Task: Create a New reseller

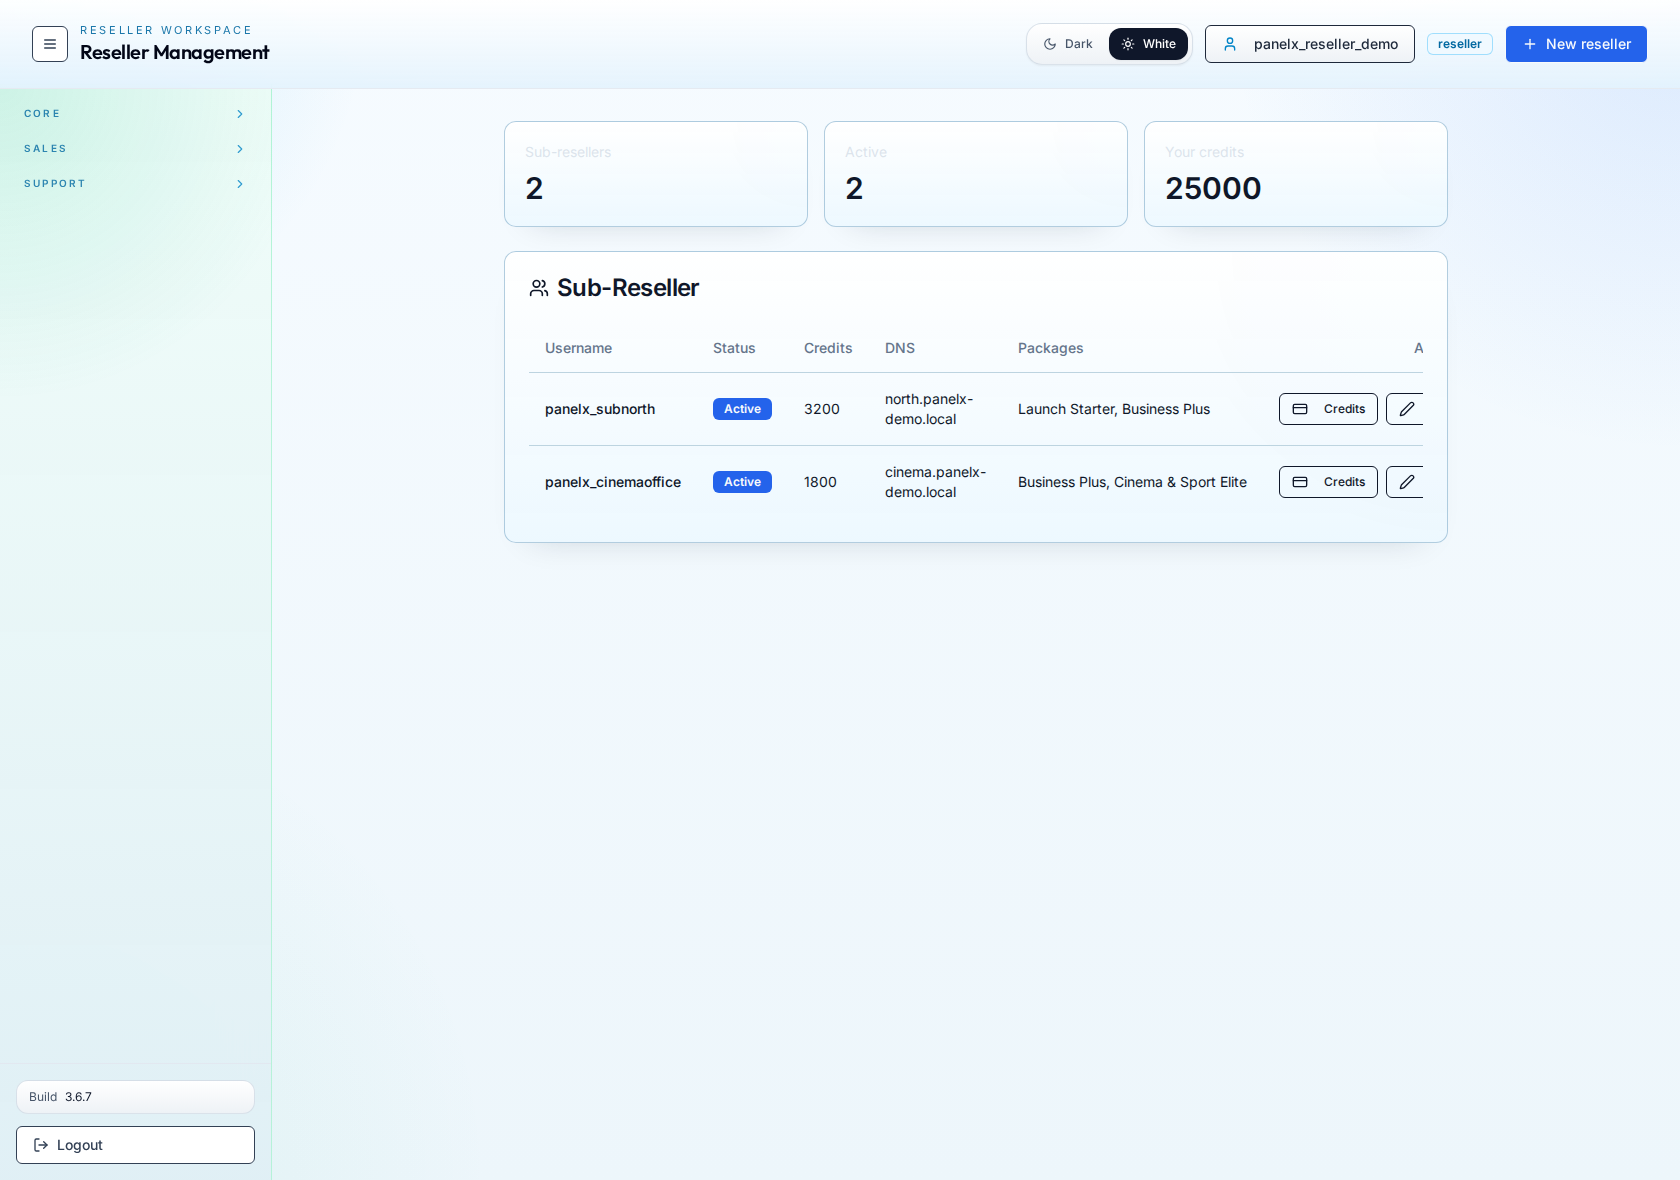Action: [x=1576, y=44]
